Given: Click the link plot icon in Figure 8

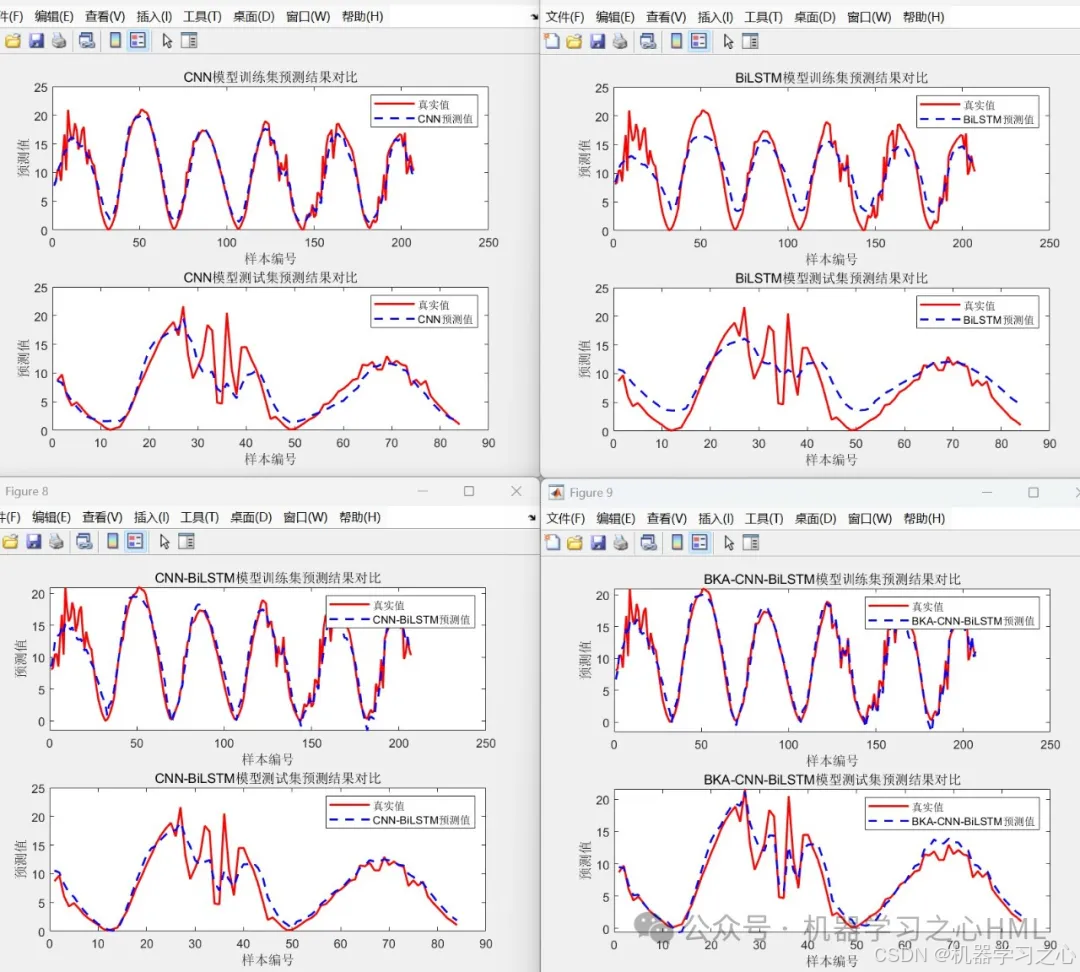Looking at the screenshot, I should pyautogui.click(x=86, y=541).
